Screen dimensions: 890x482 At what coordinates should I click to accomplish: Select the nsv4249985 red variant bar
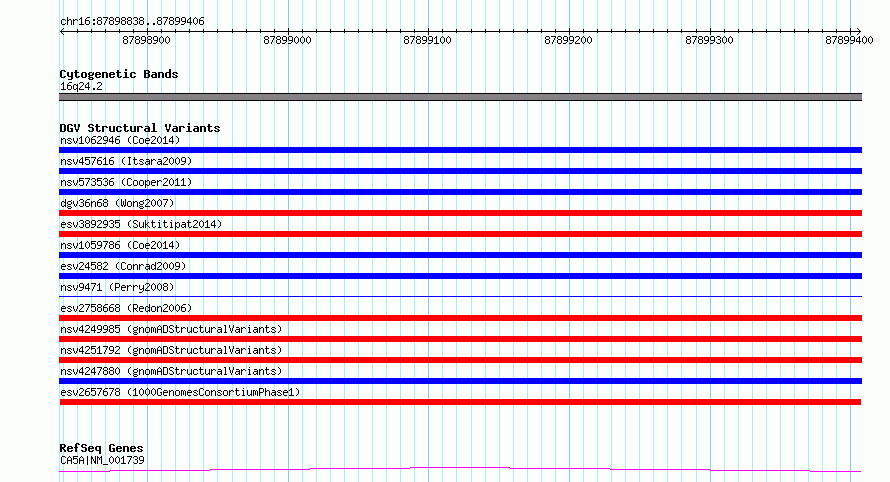coord(460,339)
